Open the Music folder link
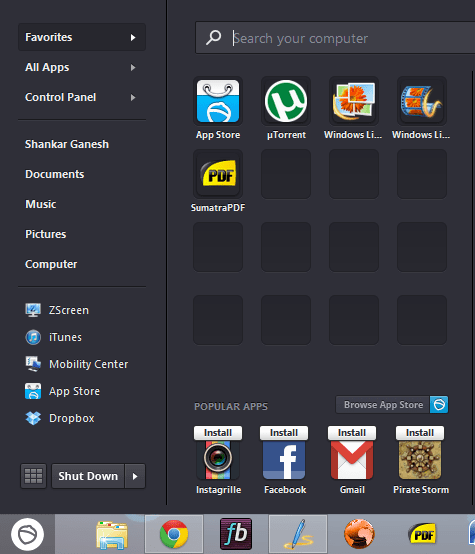The height and width of the screenshot is (554, 475). click(41, 204)
